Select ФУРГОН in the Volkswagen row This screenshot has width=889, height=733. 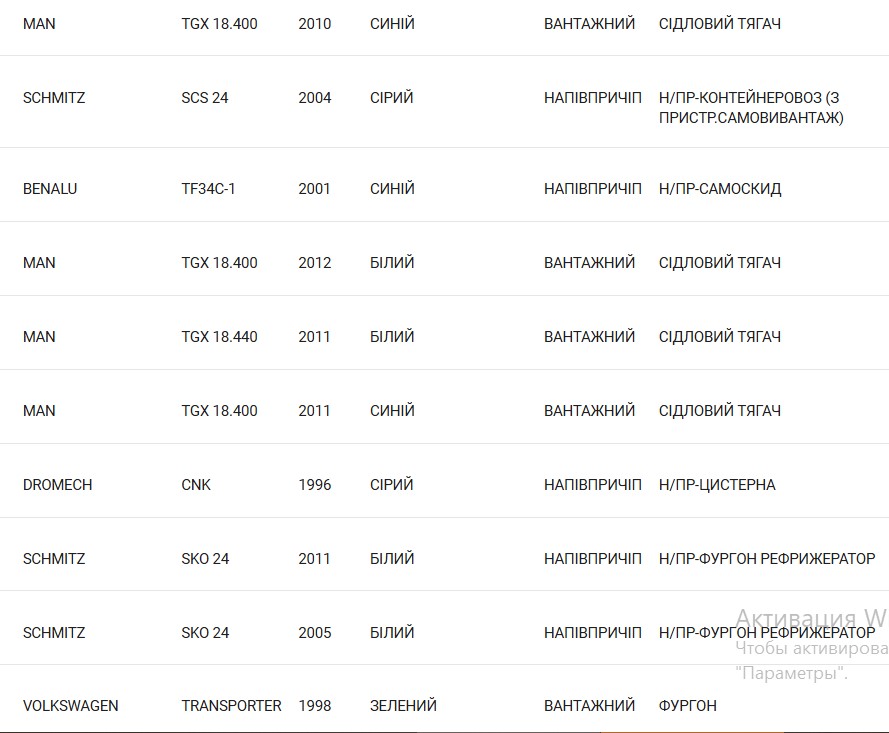pos(688,706)
